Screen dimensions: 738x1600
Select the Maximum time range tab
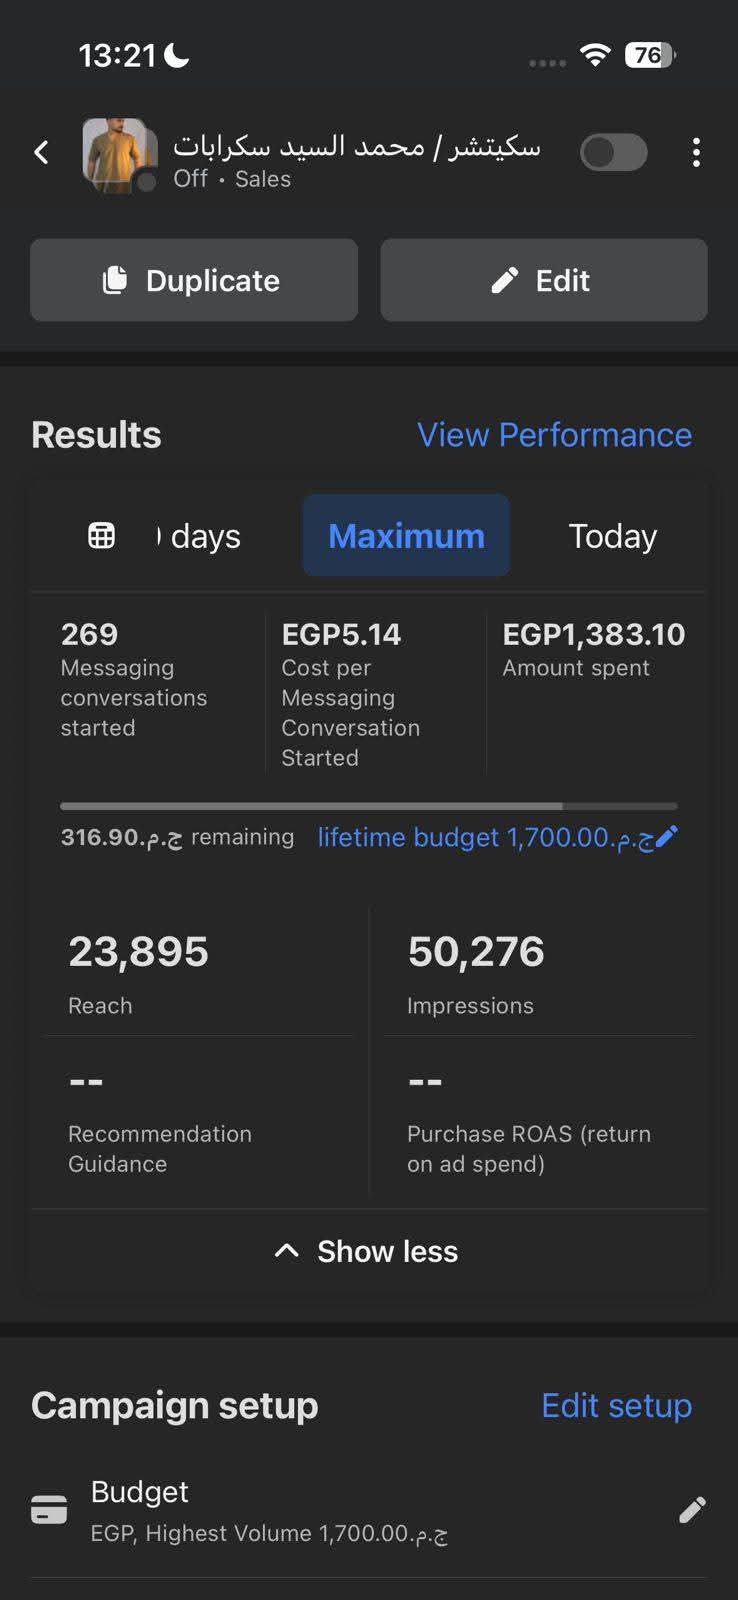coord(406,536)
